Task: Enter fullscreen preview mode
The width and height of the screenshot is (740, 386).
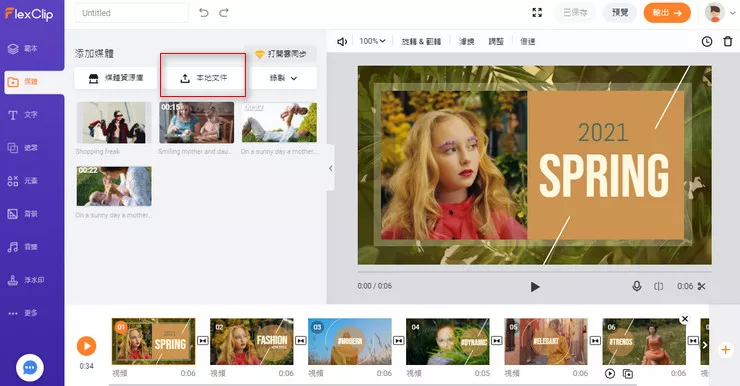Action: click(537, 13)
